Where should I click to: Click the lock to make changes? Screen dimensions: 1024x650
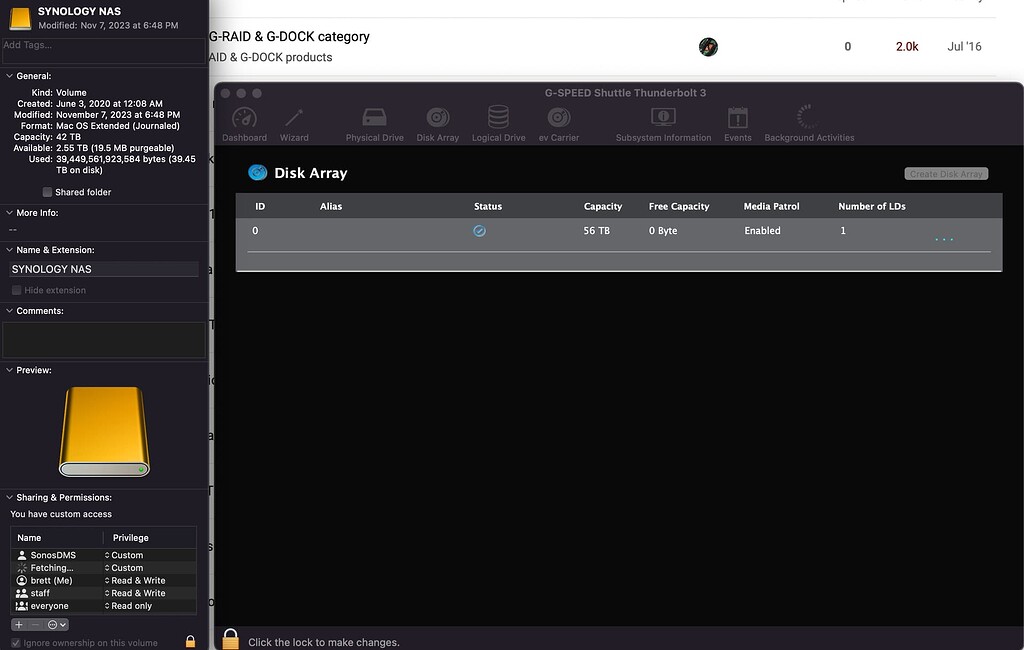pos(230,637)
